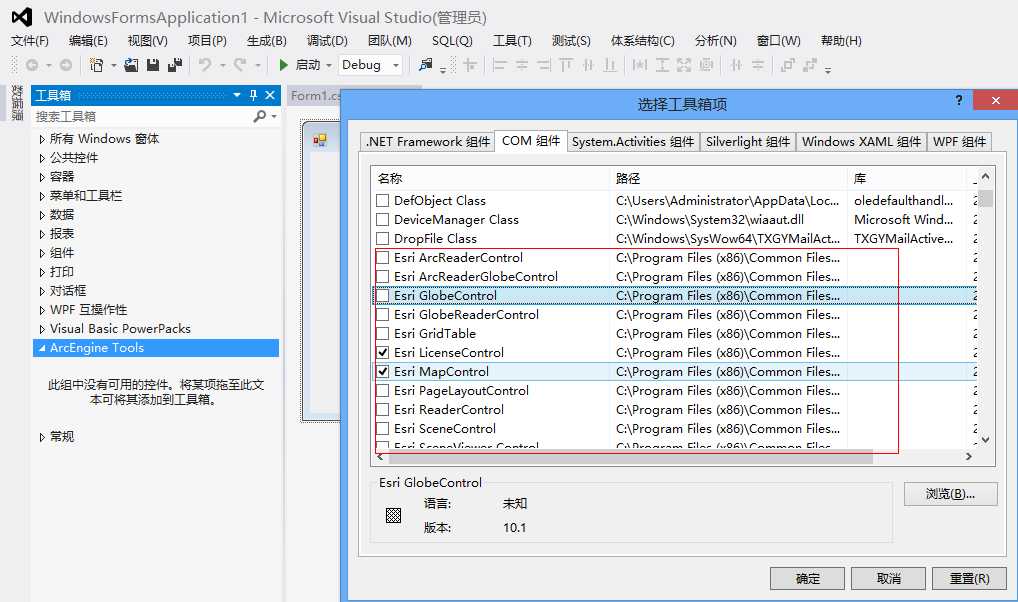1018x602 pixels.
Task: Open the 调试(D) menu
Action: (327, 41)
